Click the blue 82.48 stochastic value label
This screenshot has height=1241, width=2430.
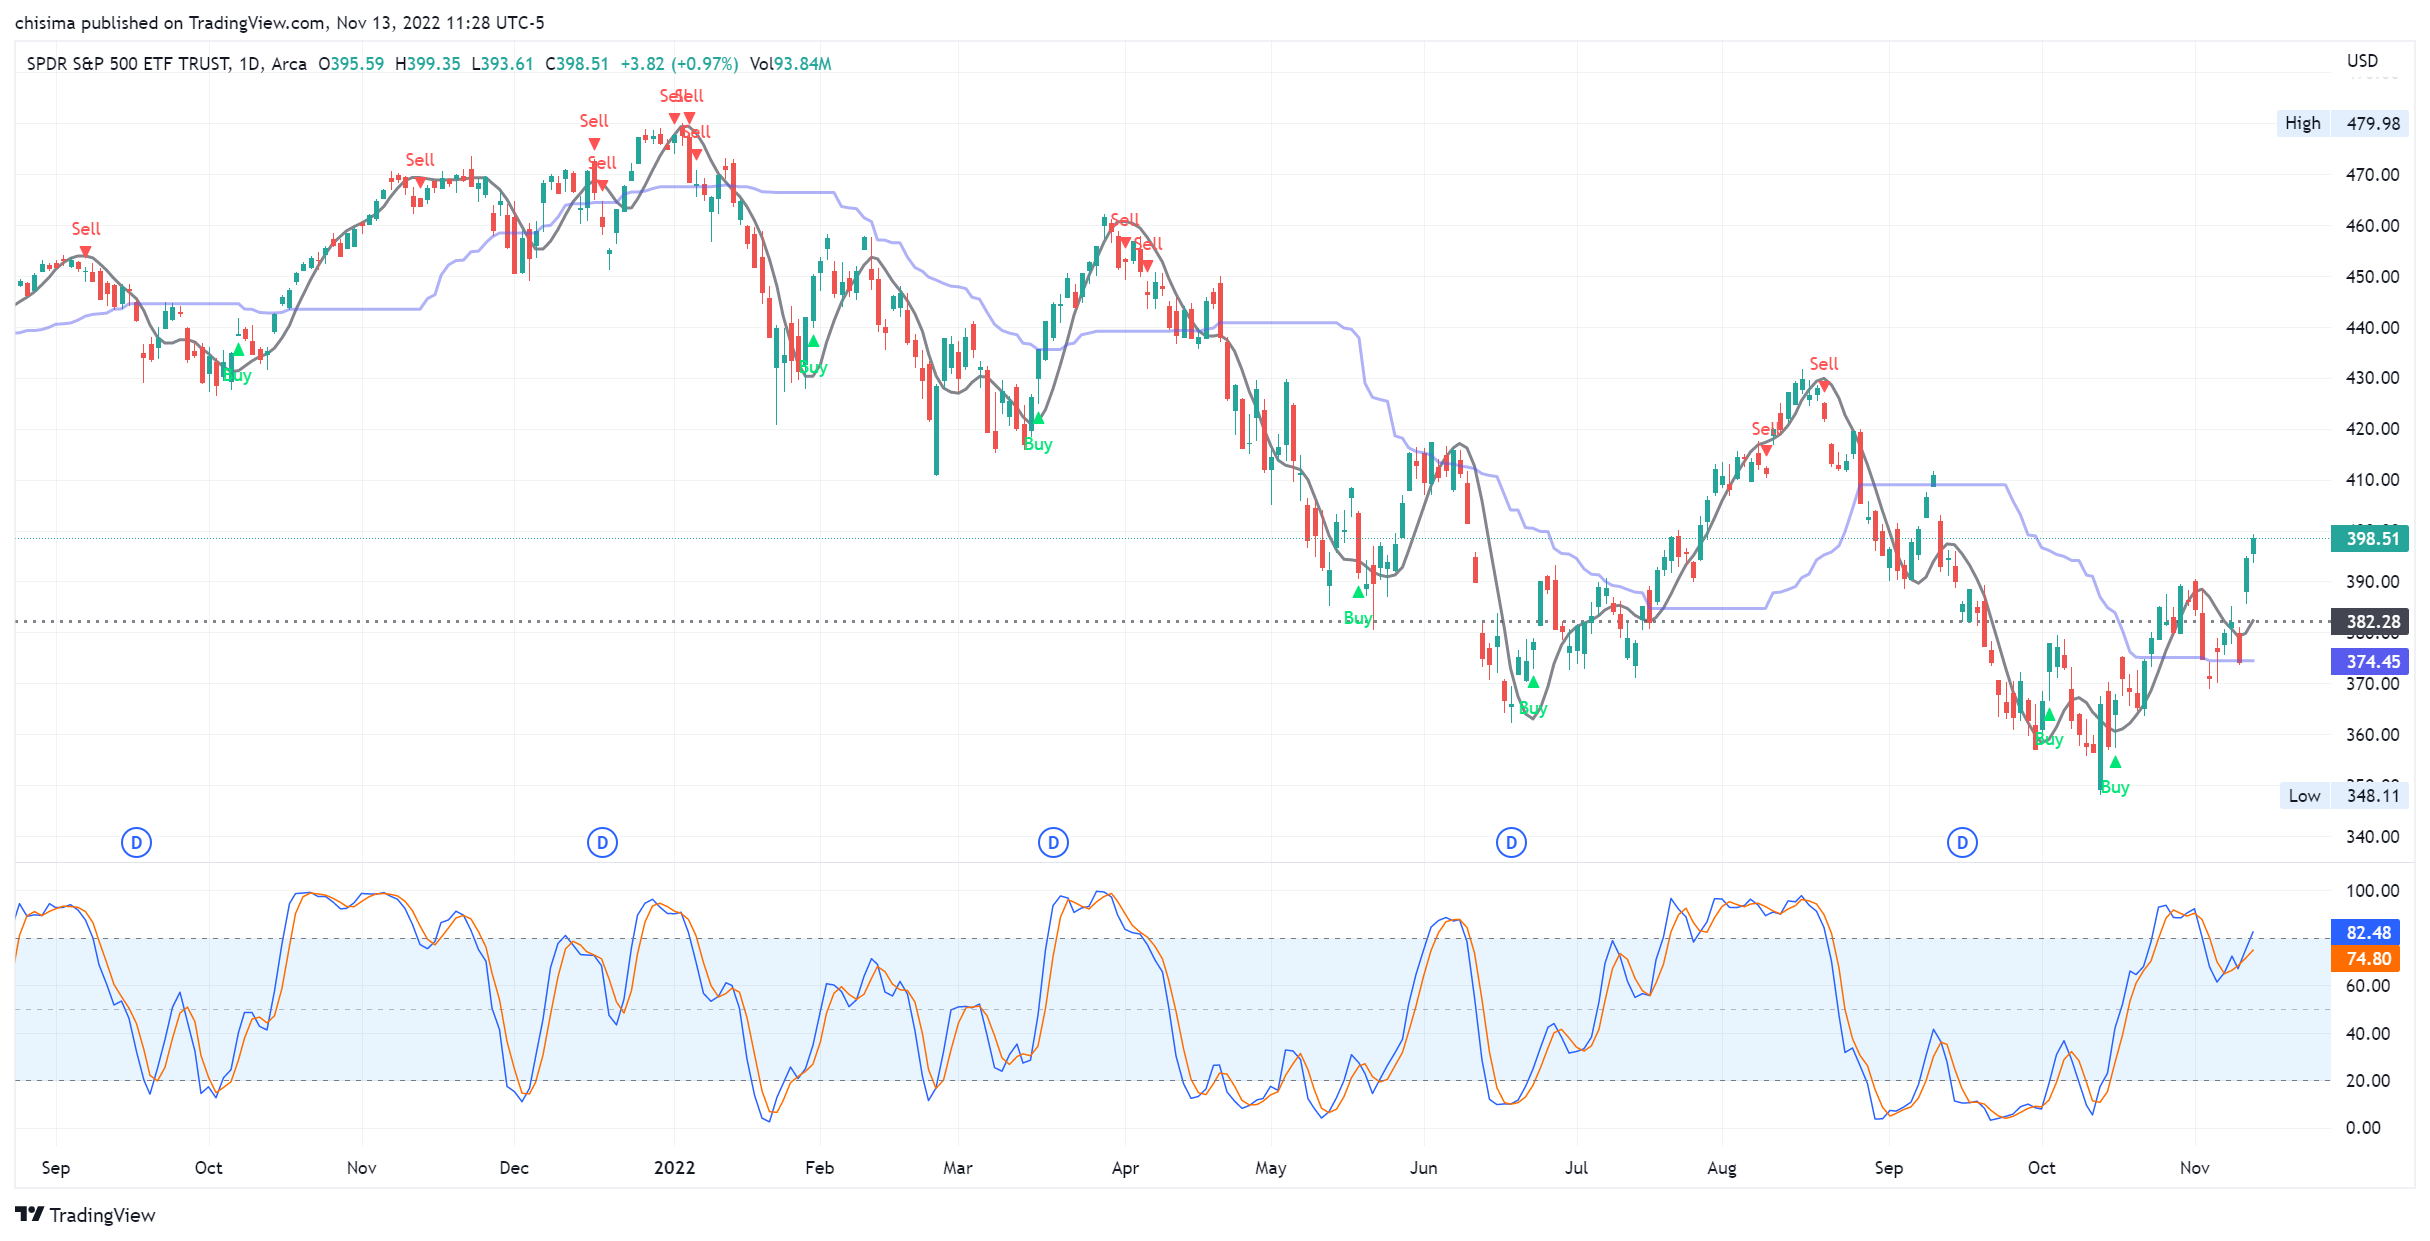coord(2364,933)
